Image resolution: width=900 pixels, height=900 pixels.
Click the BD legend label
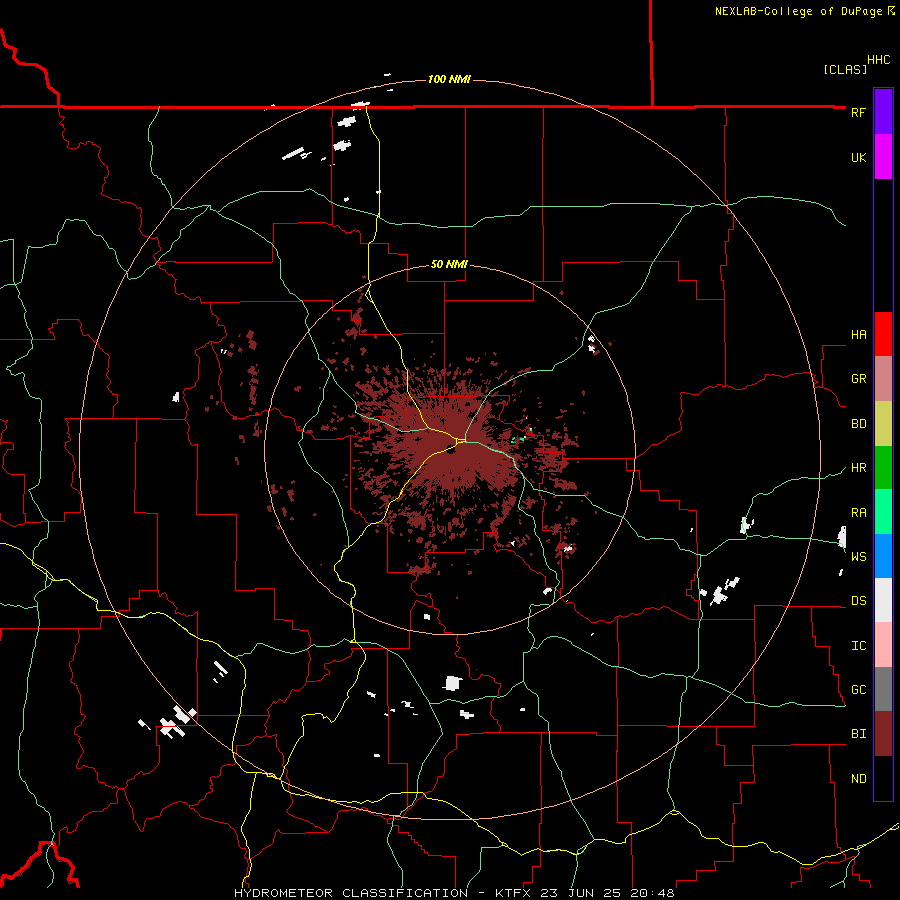[x=858, y=424]
